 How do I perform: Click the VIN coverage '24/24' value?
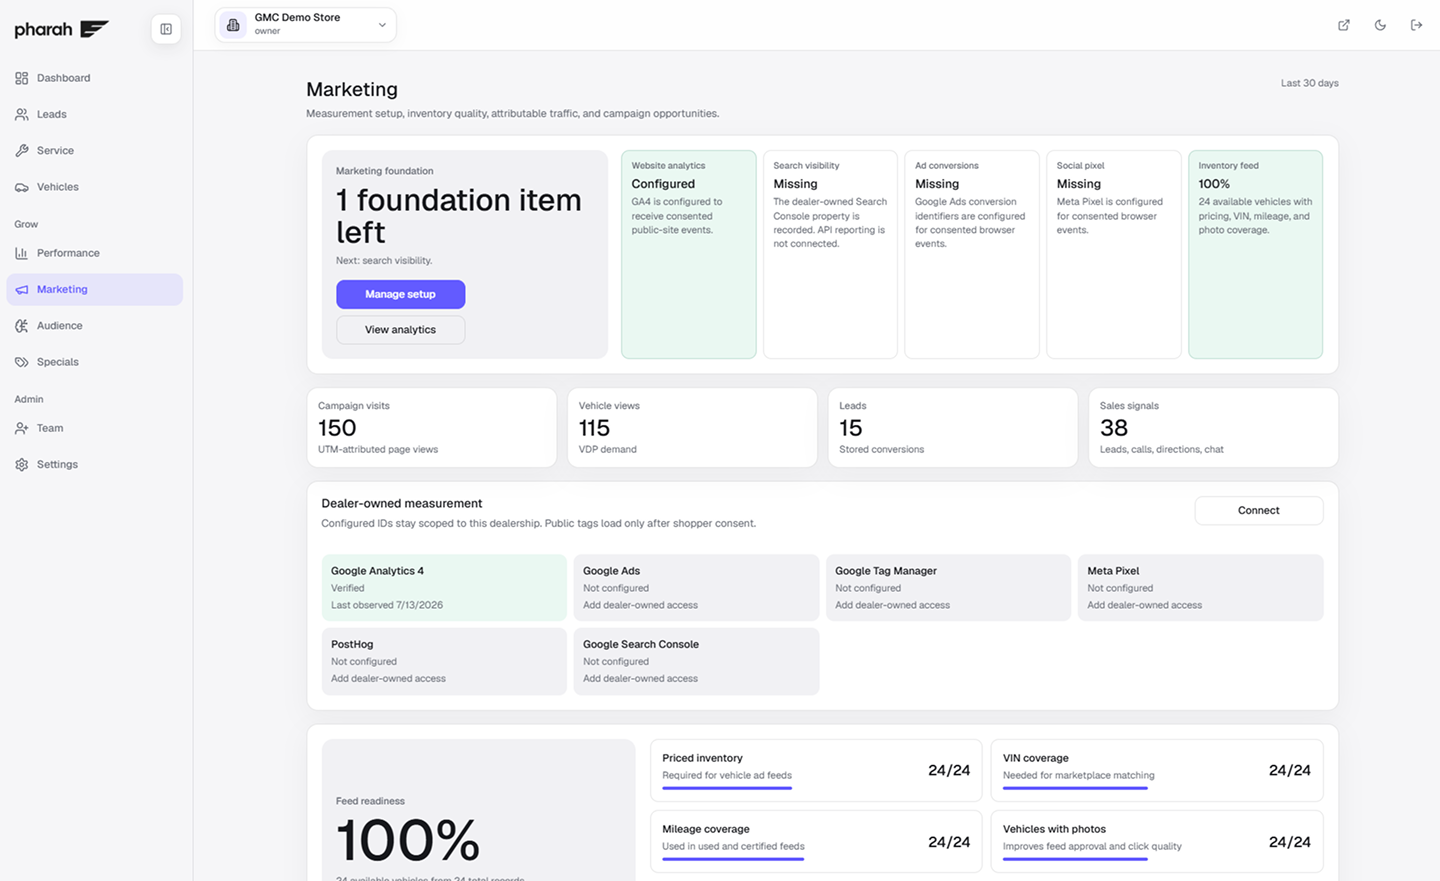click(1290, 770)
